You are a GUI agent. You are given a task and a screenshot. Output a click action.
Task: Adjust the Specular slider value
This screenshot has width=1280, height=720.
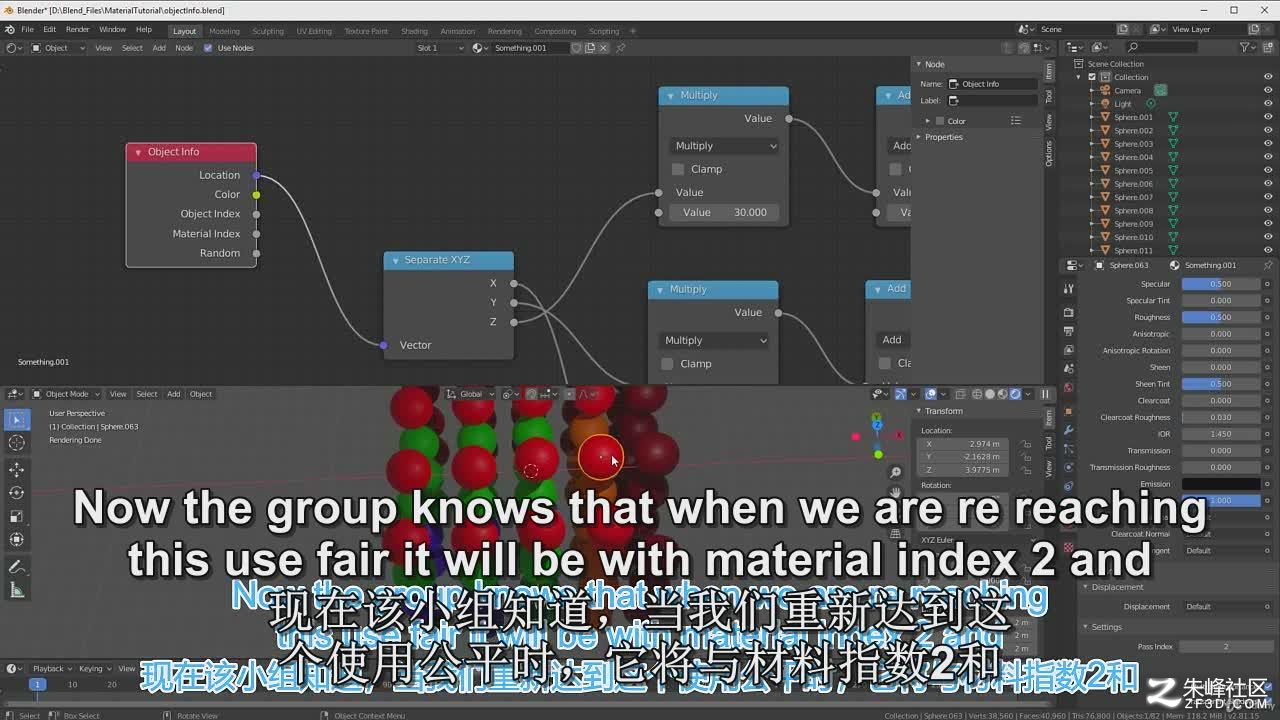click(x=1221, y=284)
